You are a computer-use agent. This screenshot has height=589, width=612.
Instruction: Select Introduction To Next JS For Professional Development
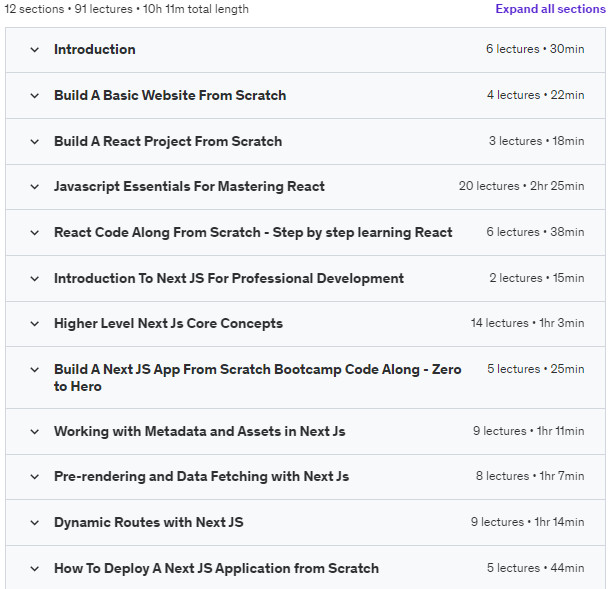pyautogui.click(x=229, y=278)
